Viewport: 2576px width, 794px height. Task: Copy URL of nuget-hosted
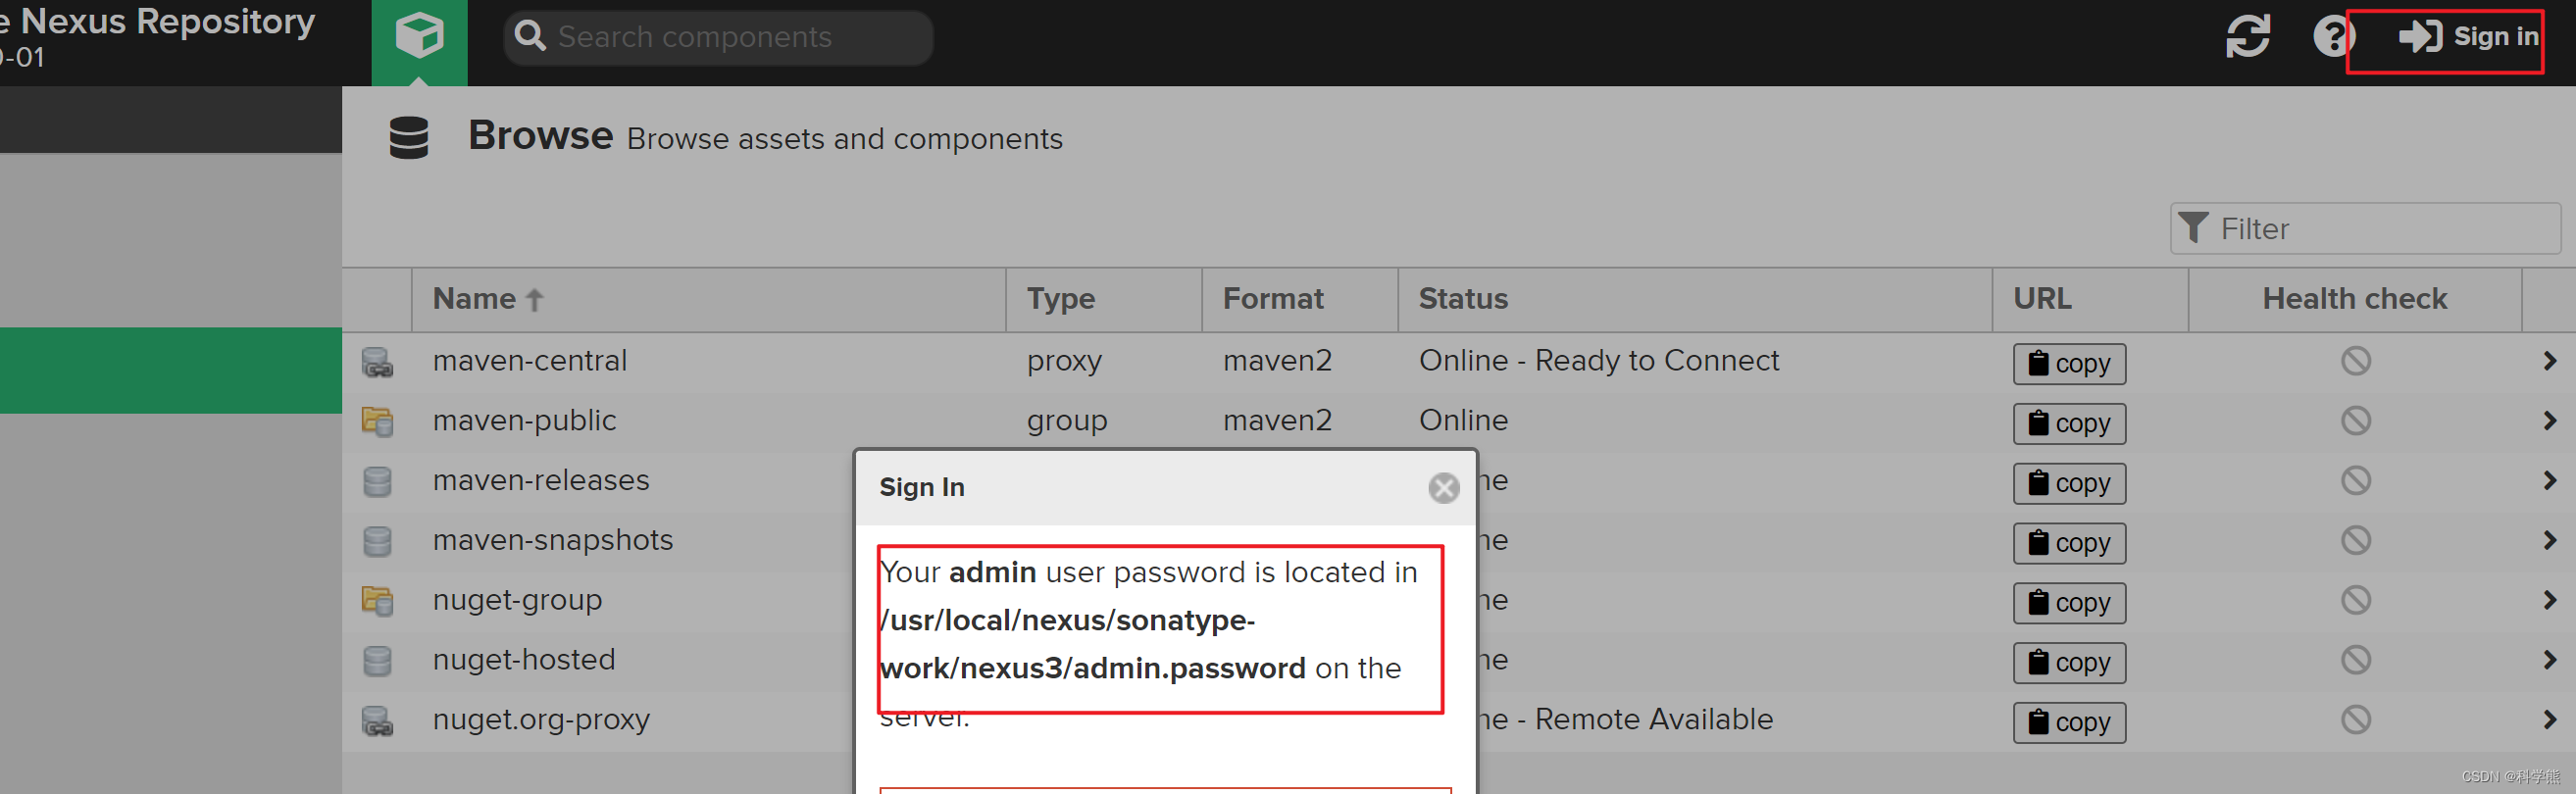pos(2068,663)
